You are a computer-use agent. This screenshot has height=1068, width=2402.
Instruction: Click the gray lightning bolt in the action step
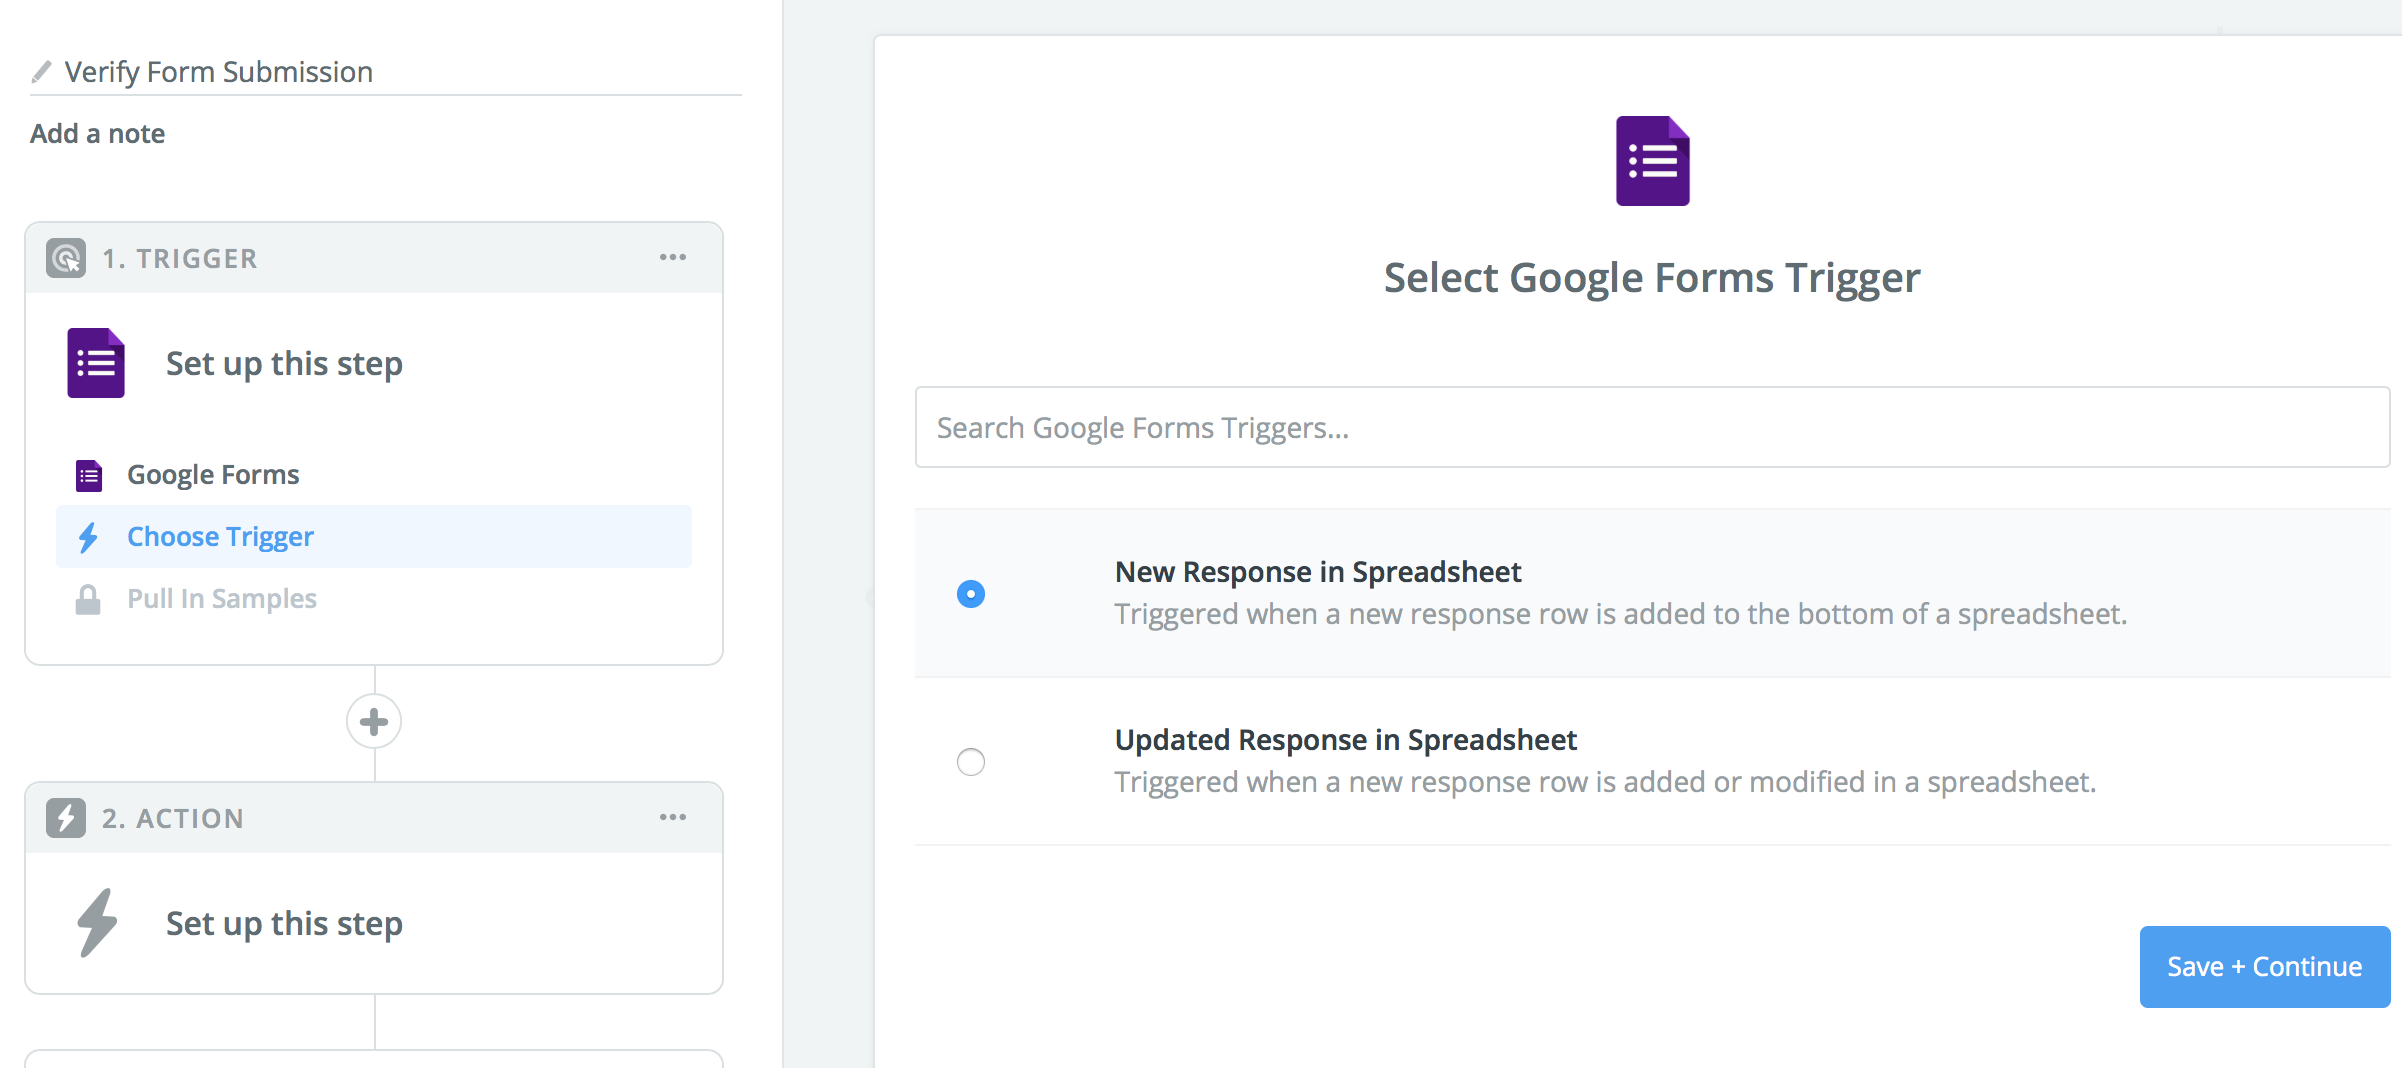97,923
